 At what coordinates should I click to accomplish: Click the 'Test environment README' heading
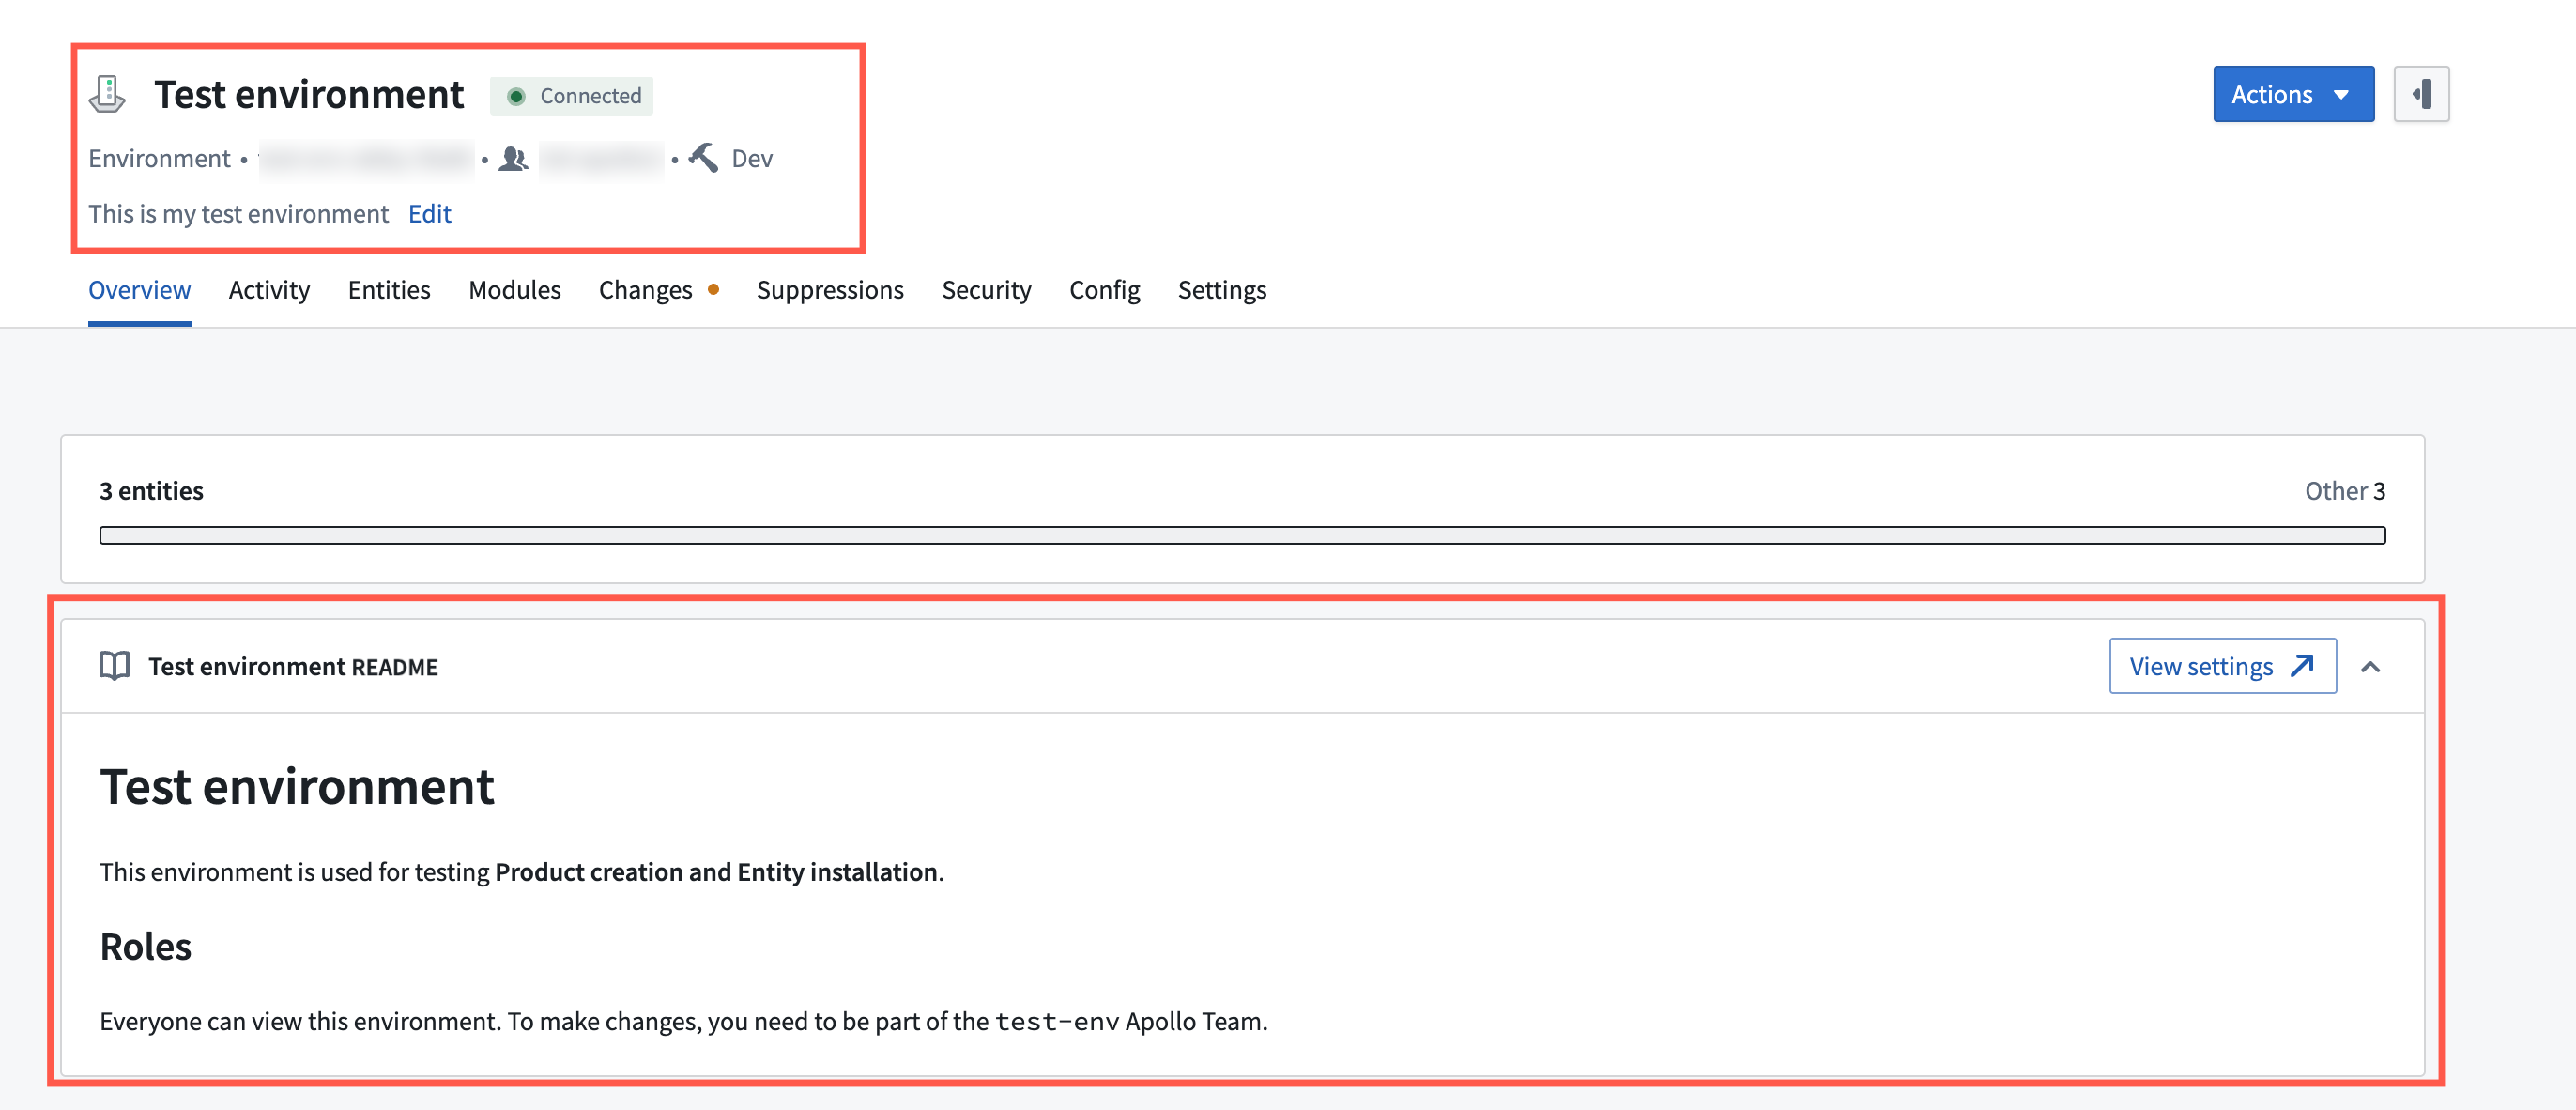(293, 667)
